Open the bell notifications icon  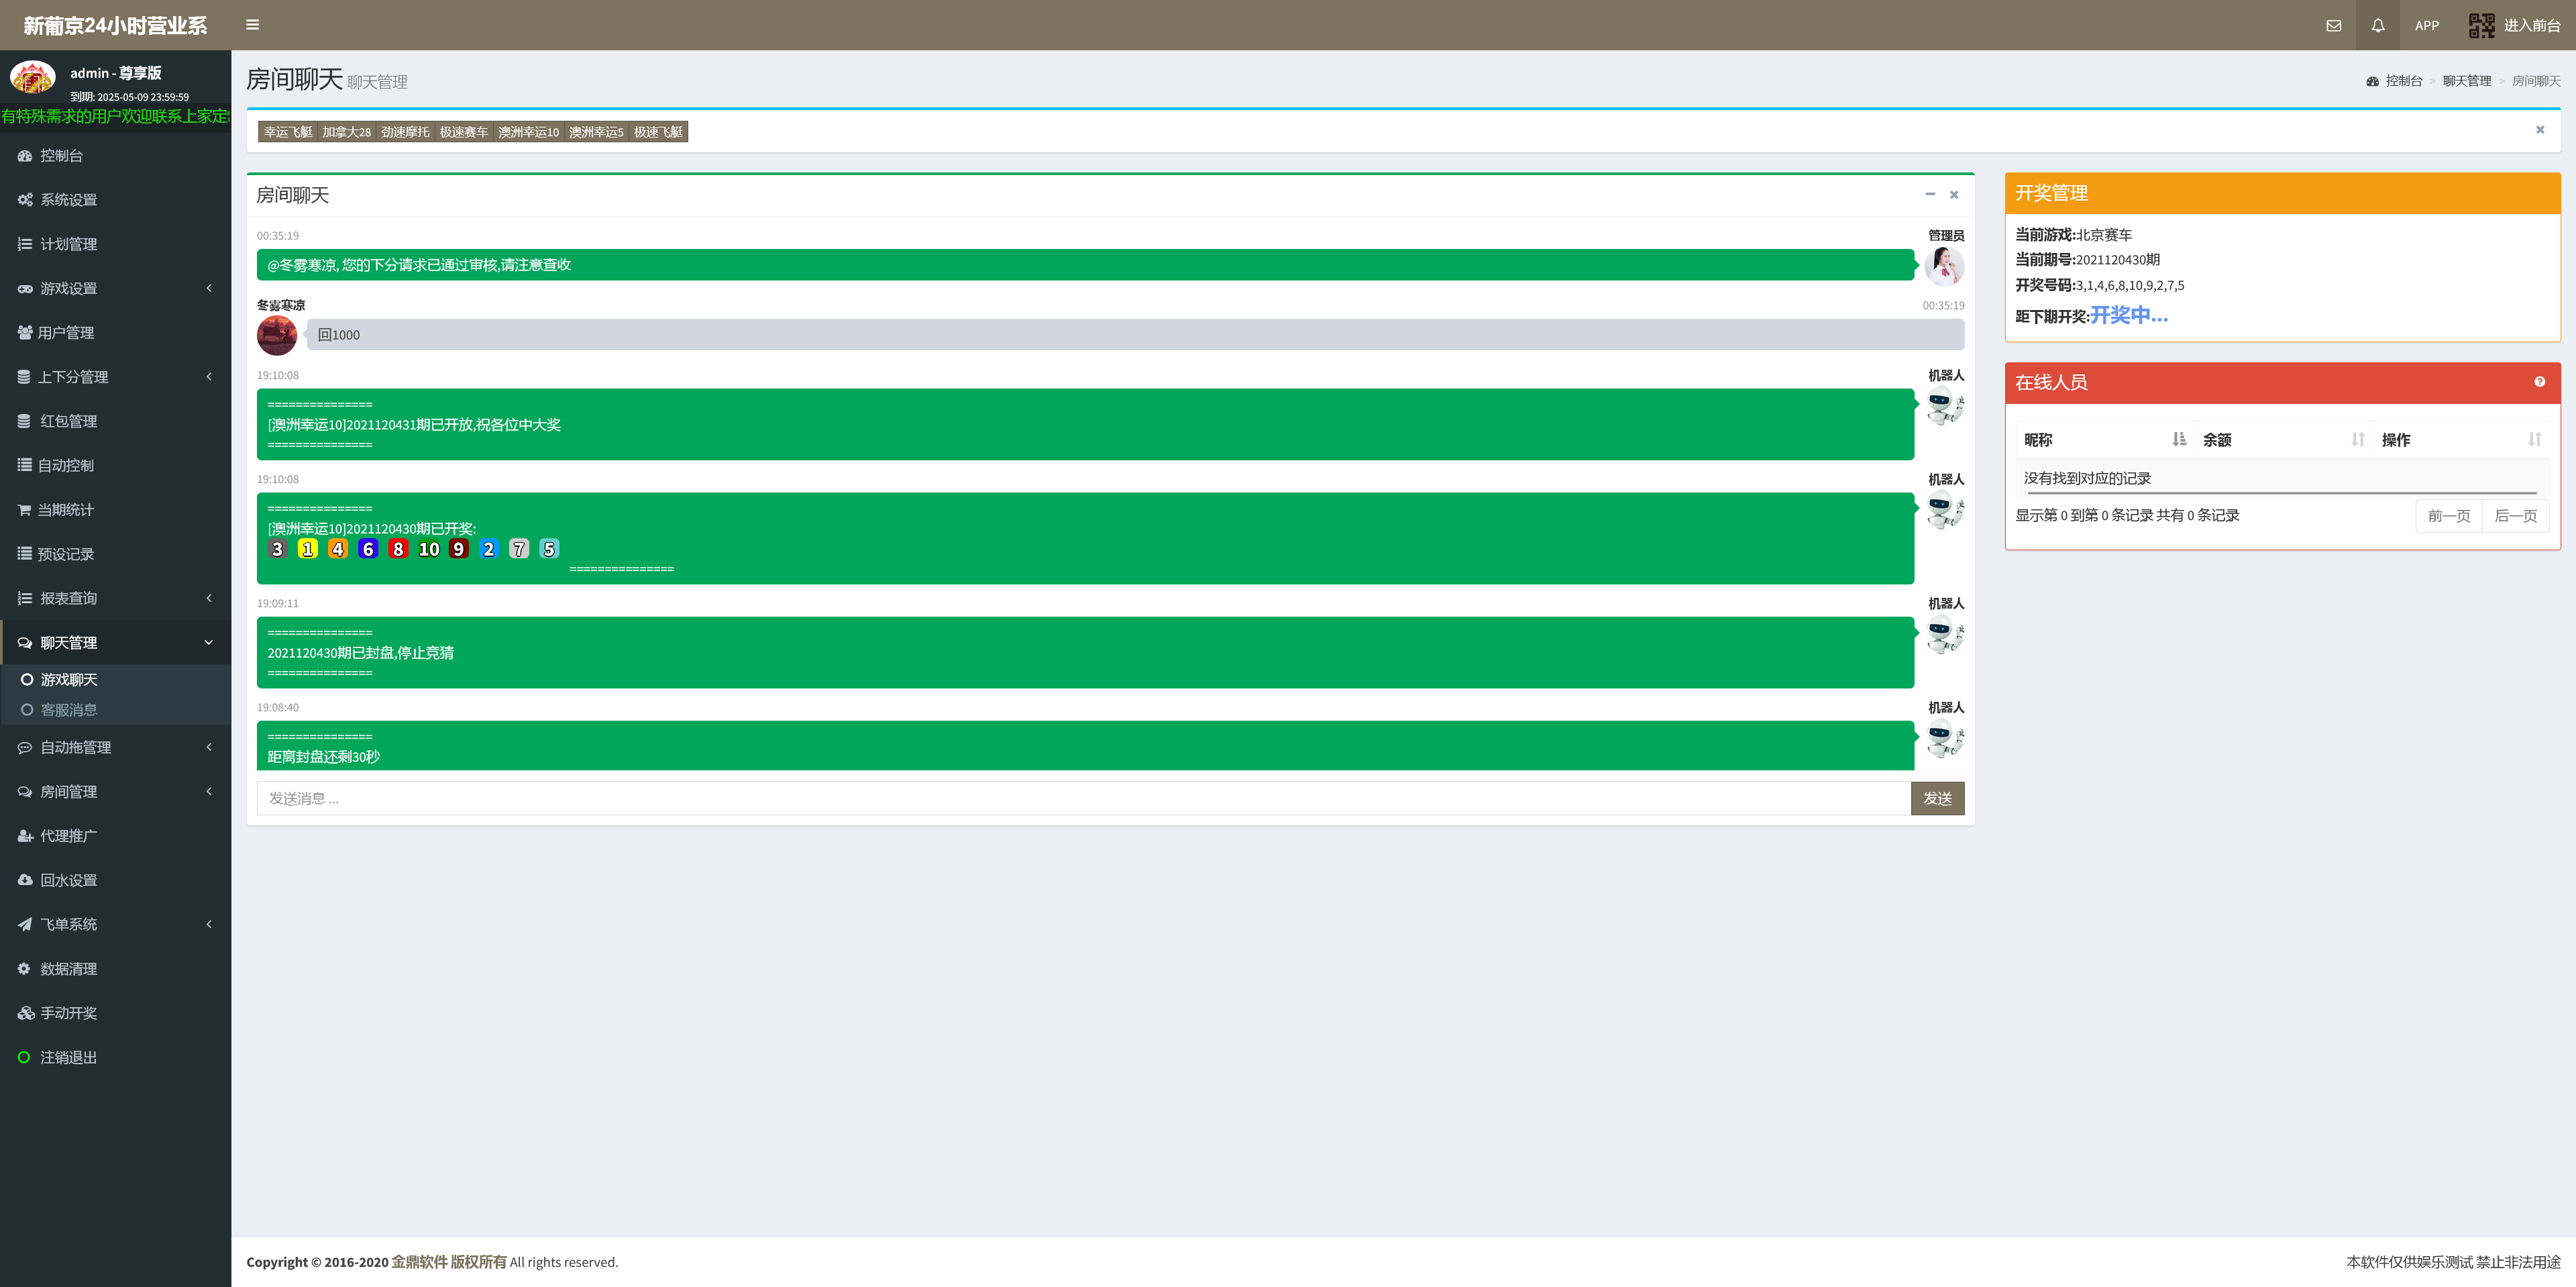pos(2377,26)
